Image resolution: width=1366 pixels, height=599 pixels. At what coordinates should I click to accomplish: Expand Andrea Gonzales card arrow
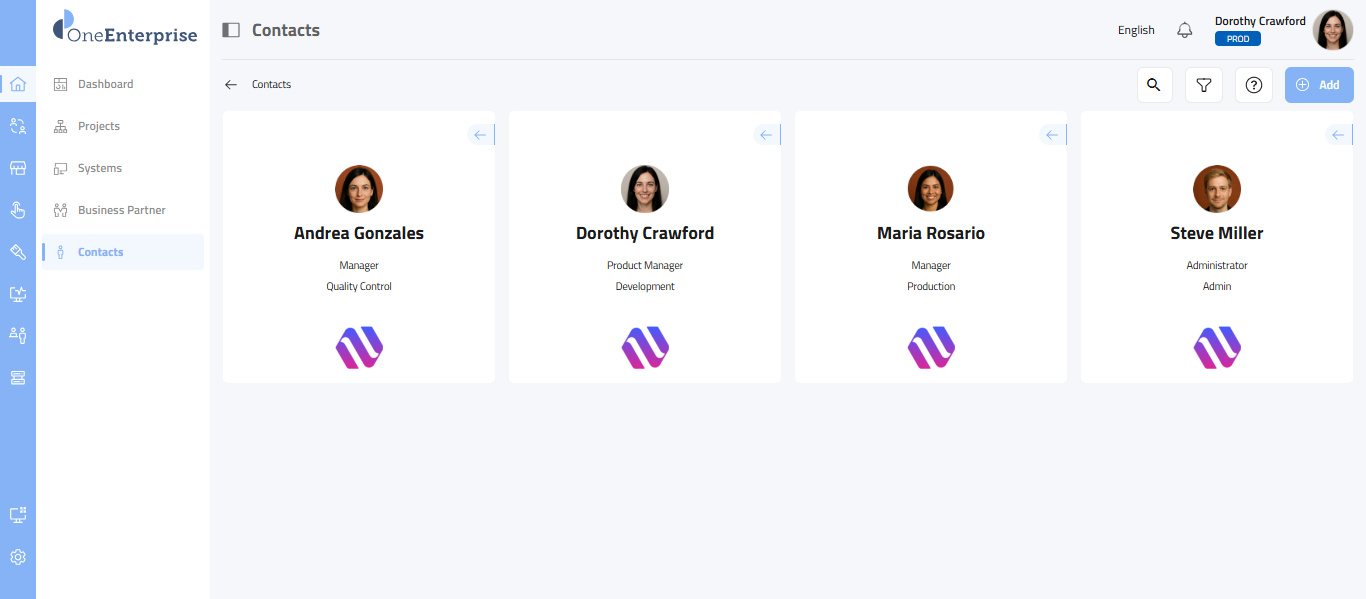tap(480, 135)
